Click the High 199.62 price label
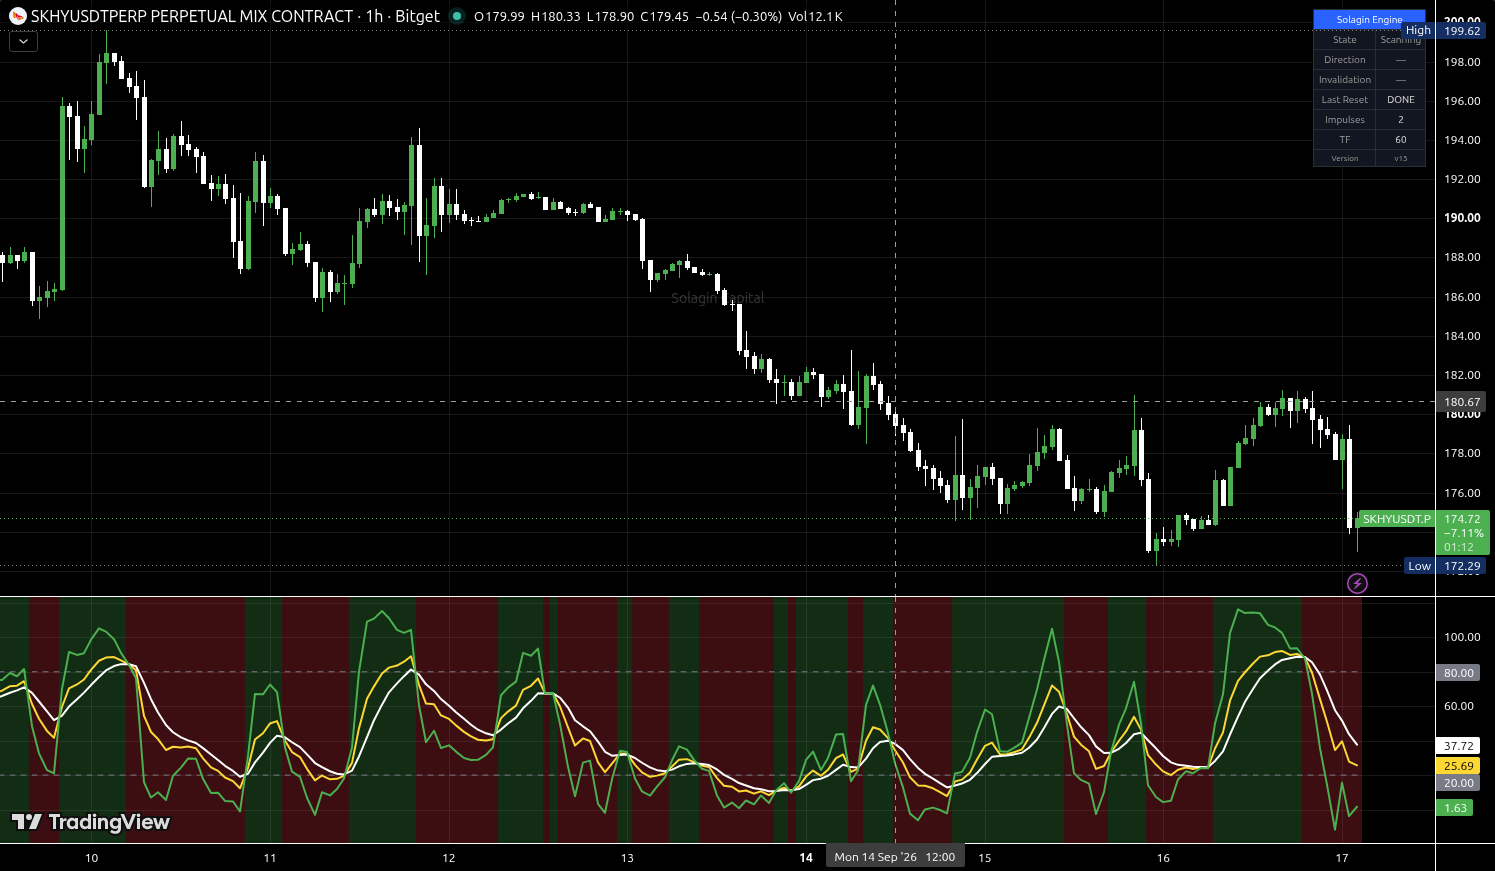This screenshot has height=871, width=1495. tap(1445, 31)
